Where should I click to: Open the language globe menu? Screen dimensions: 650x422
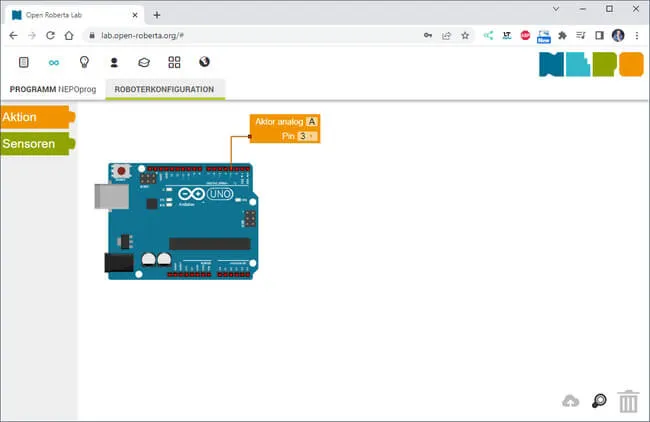tap(204, 62)
